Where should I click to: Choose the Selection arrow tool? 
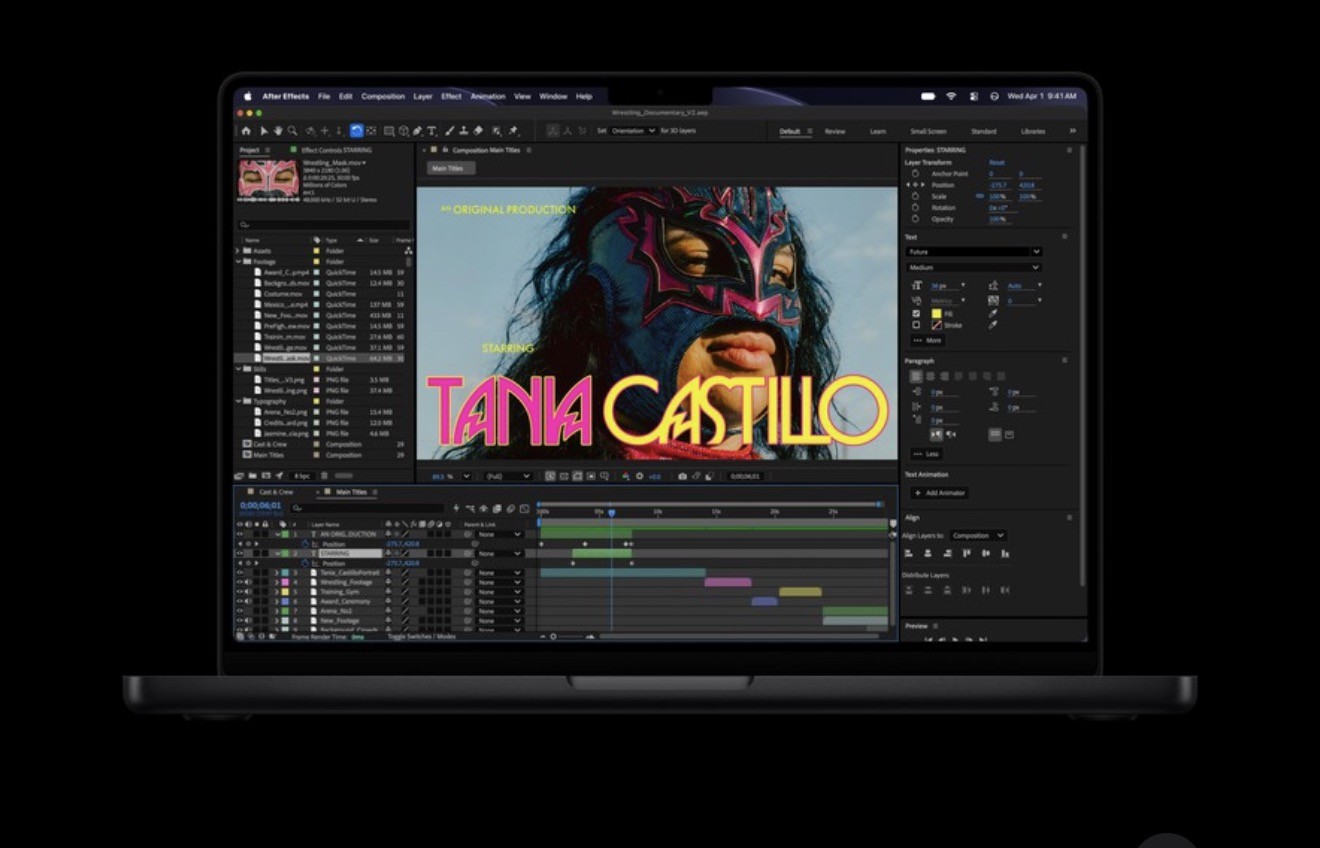[264, 131]
